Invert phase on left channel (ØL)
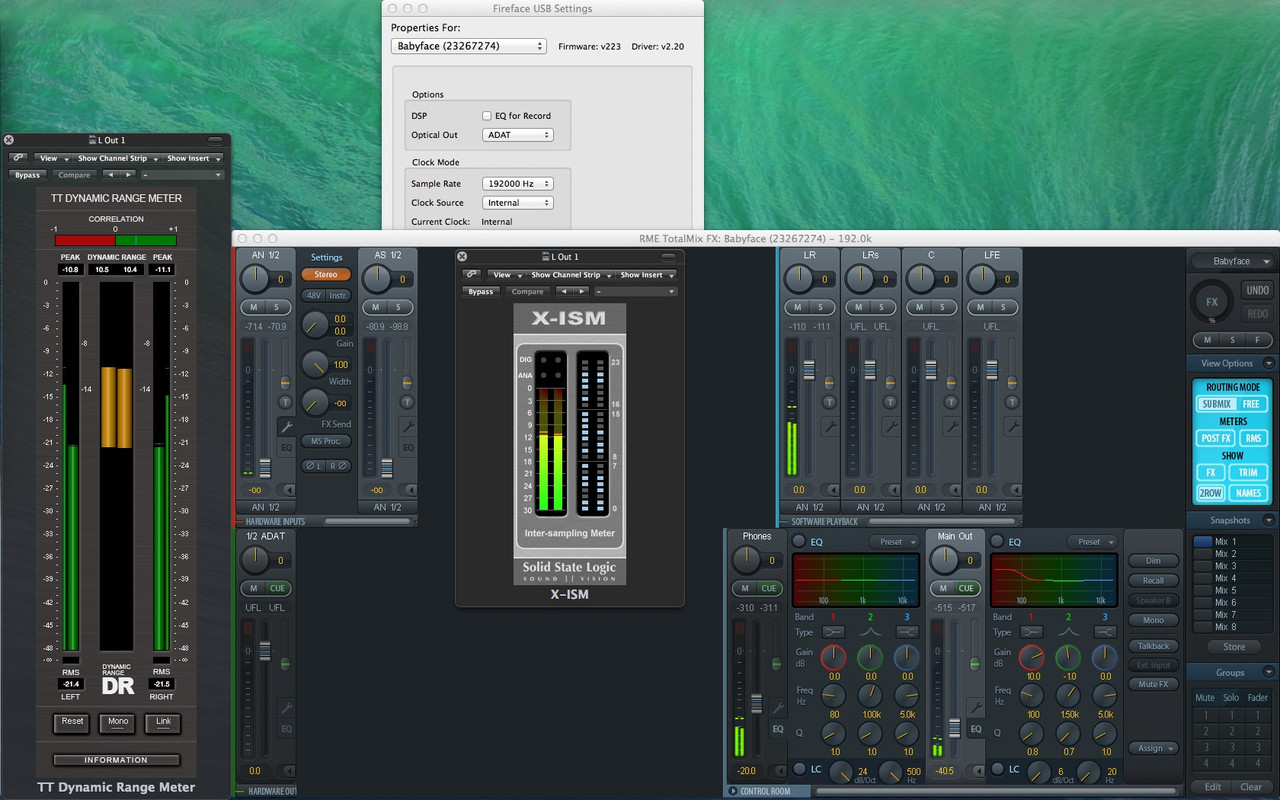Image resolution: width=1280 pixels, height=800 pixels. 314,466
